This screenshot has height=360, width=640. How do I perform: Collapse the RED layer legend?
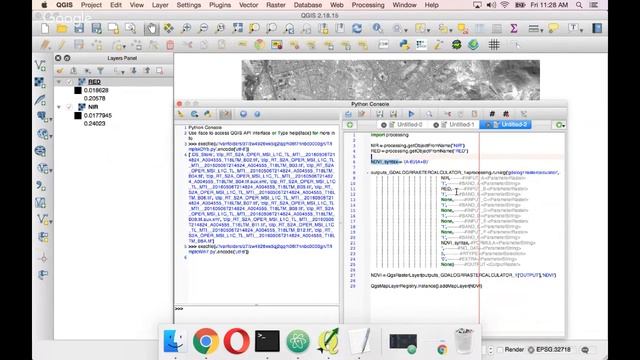pos(59,82)
